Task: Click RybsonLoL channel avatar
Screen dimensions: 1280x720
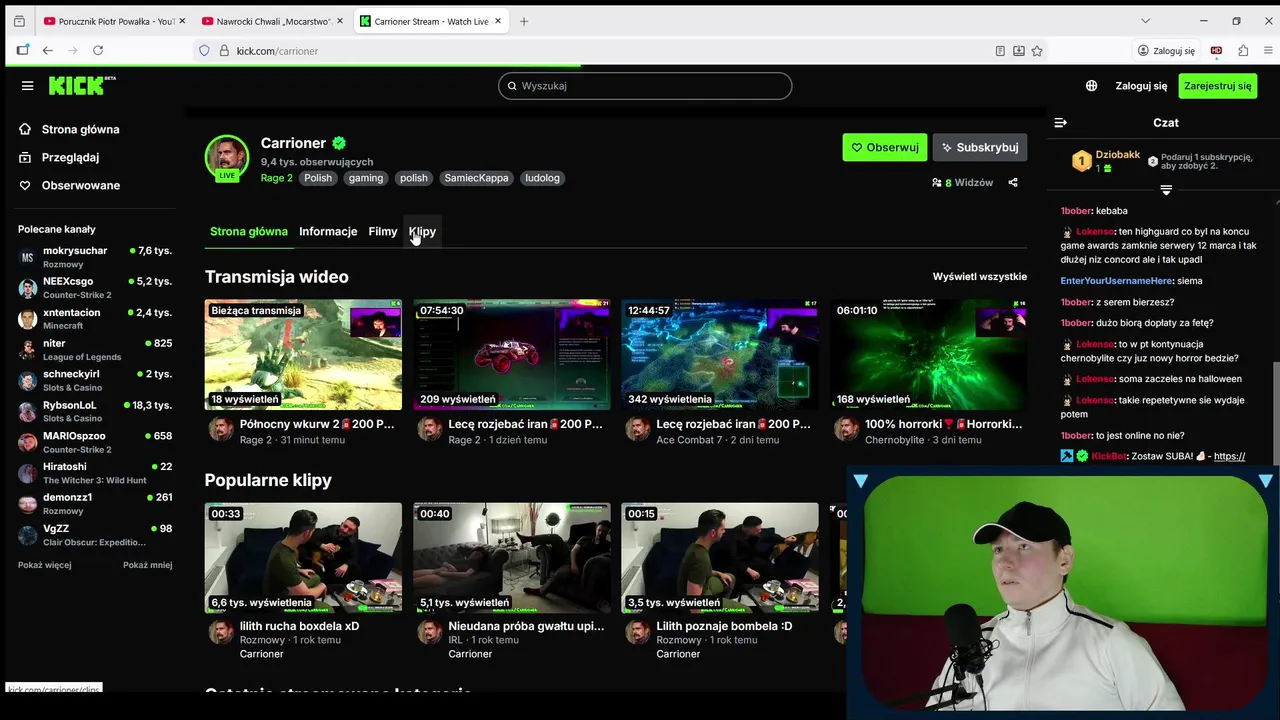Action: (28, 412)
